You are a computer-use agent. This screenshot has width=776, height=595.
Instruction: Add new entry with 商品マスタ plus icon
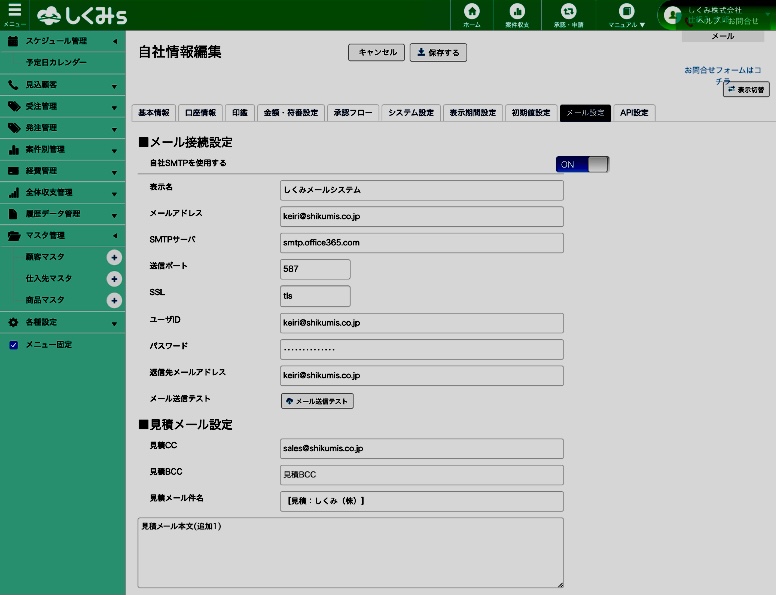(114, 300)
